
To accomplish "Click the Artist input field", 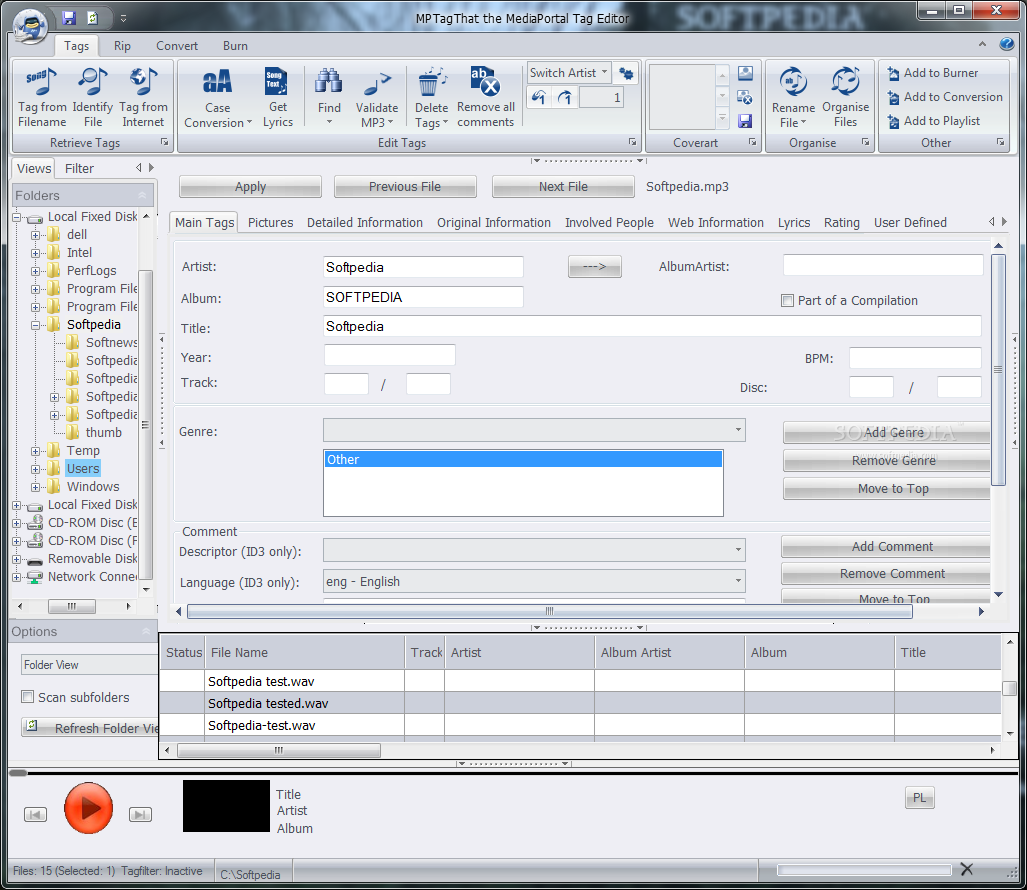I will (423, 267).
